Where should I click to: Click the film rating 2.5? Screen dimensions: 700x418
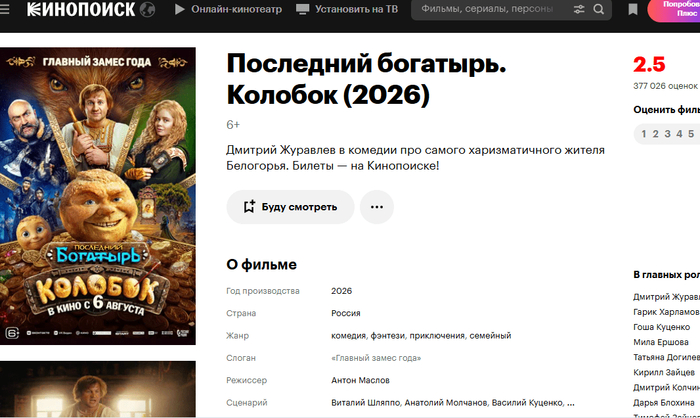tap(649, 65)
